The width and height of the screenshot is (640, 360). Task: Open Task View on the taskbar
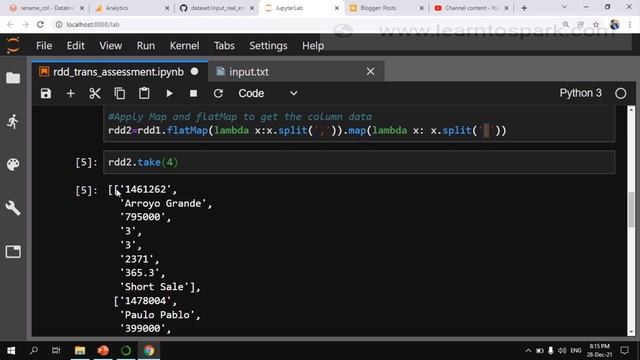[x=56, y=351]
